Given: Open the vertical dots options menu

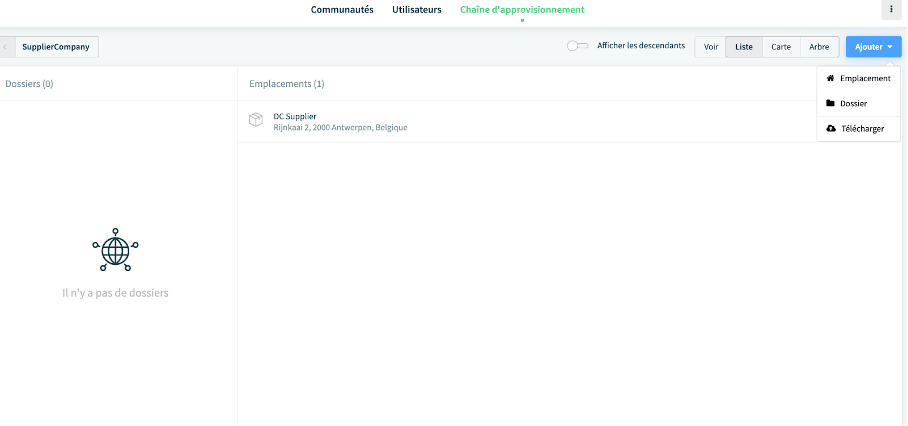Looking at the screenshot, I should coord(891,10).
